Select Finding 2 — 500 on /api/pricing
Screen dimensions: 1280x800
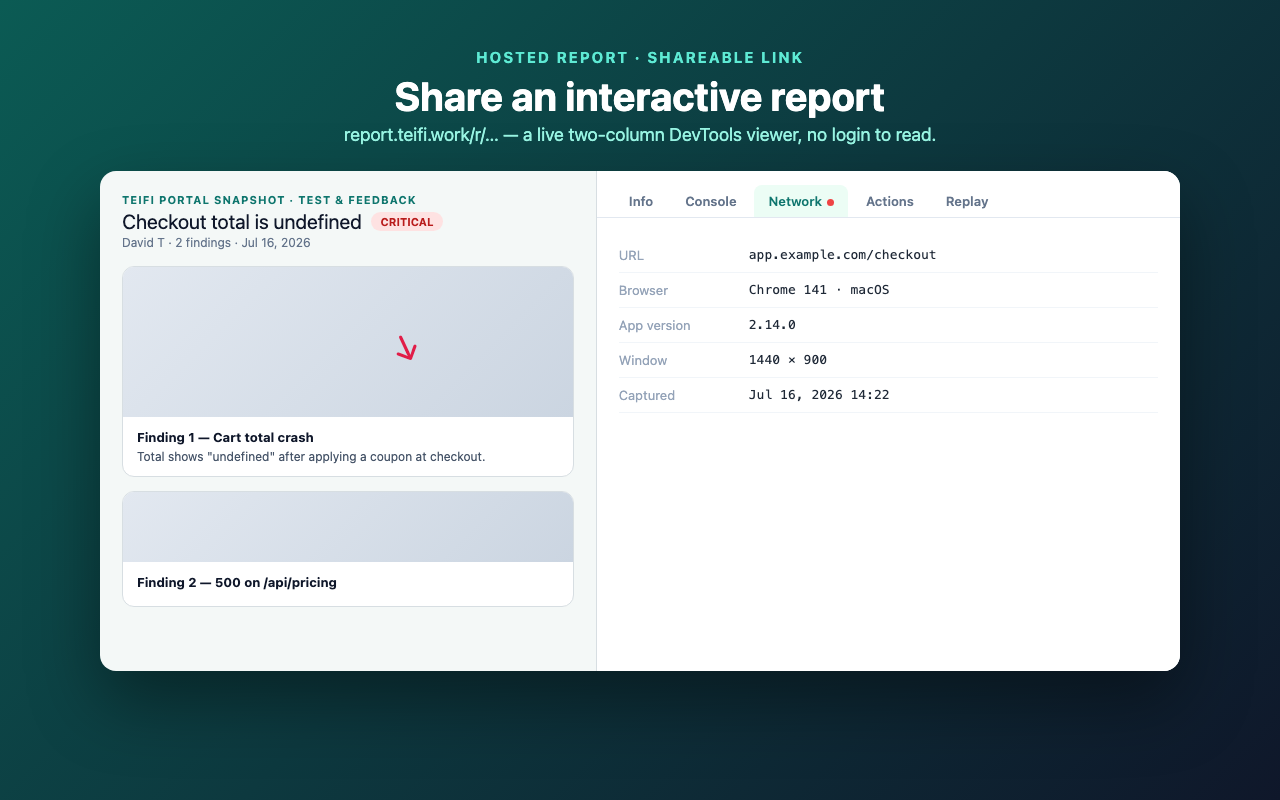coord(237,583)
